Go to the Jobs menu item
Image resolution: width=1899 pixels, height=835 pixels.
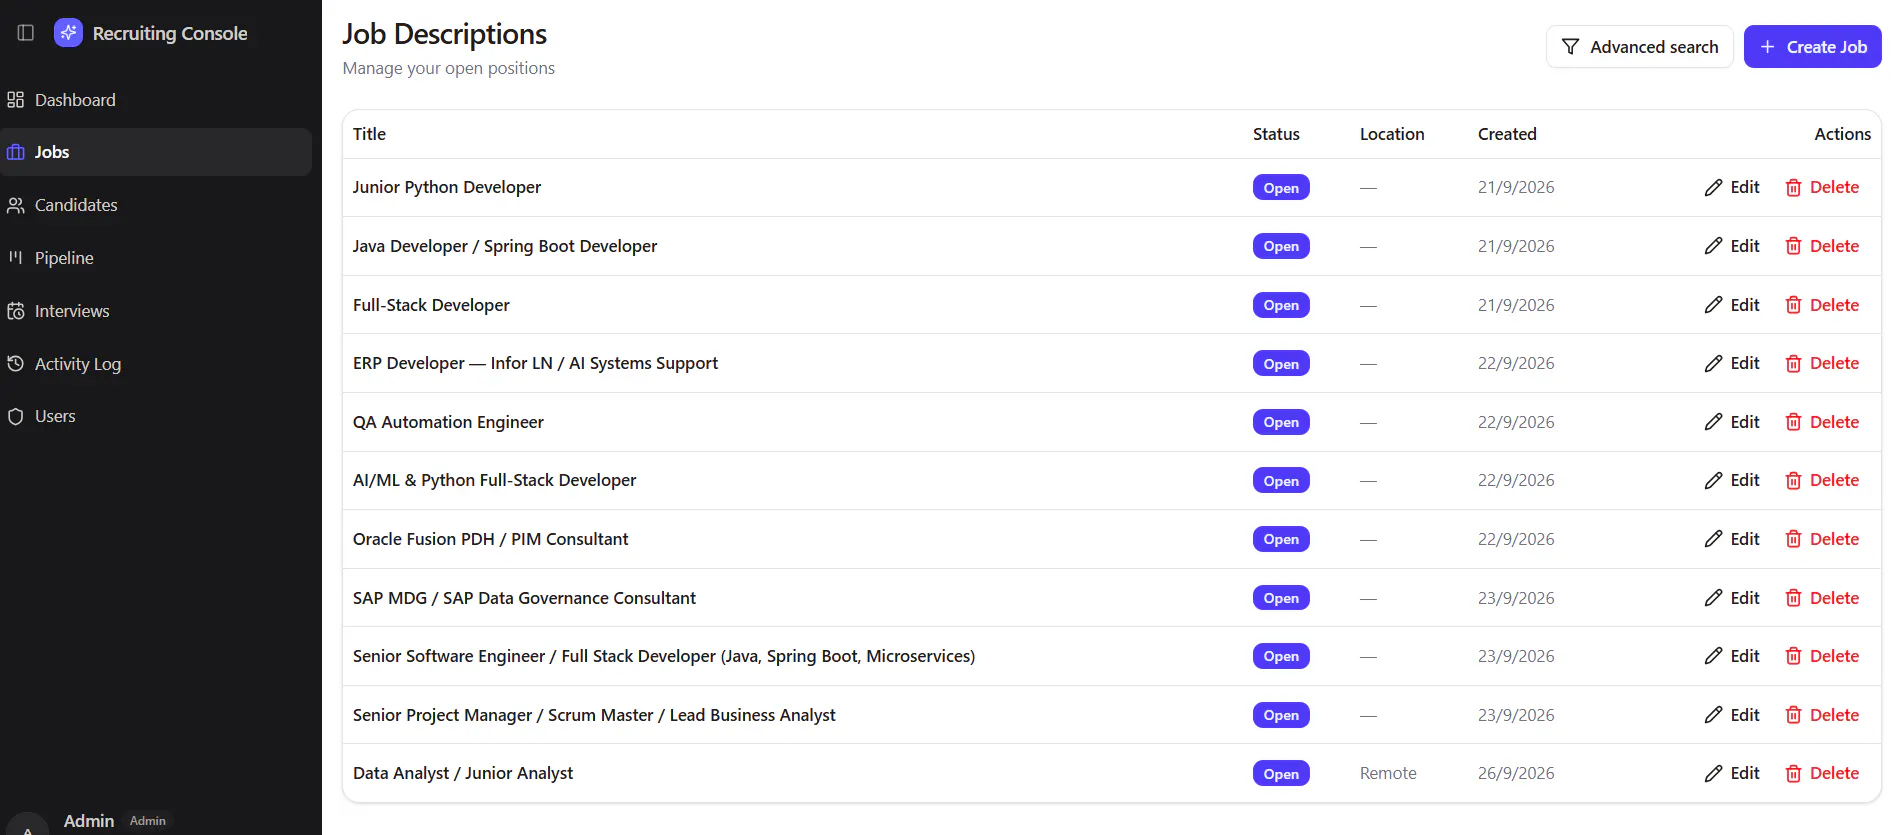pos(156,152)
